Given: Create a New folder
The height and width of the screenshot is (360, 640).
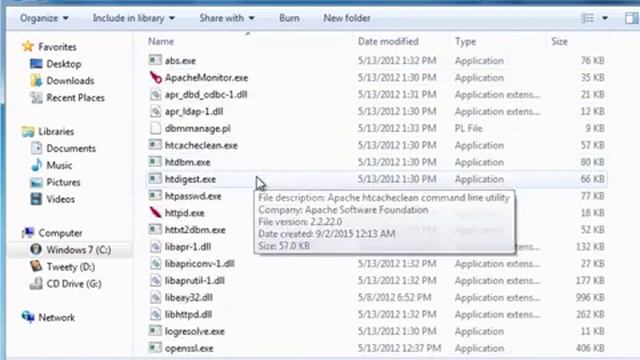Looking at the screenshot, I should tap(347, 18).
